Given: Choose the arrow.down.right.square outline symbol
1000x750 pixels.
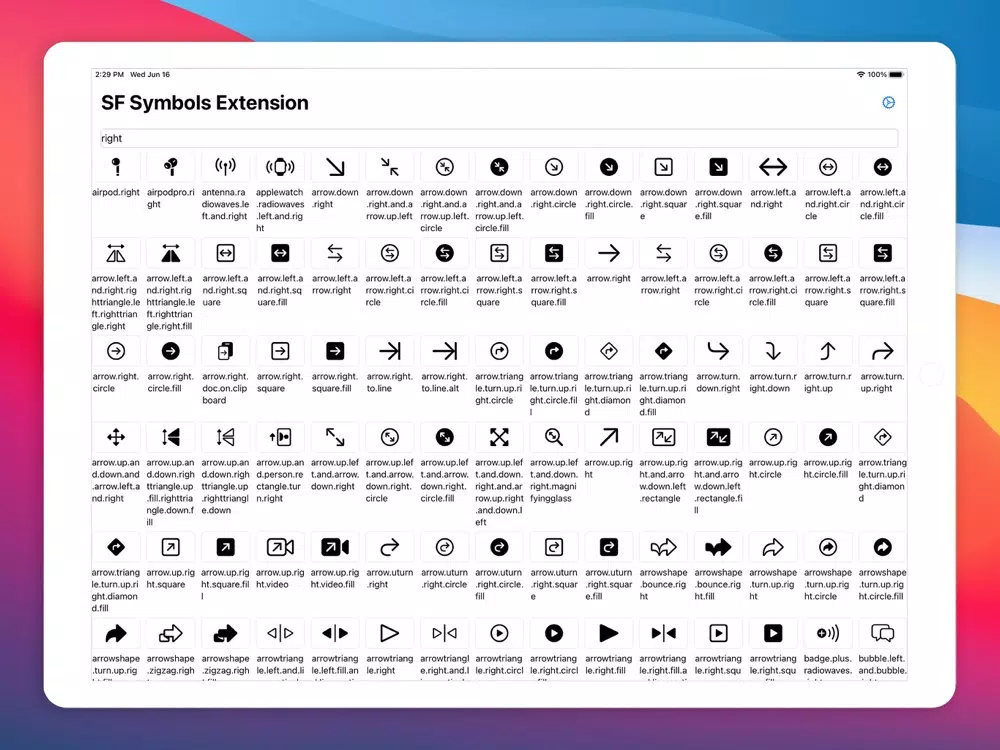Looking at the screenshot, I should coord(663,167).
